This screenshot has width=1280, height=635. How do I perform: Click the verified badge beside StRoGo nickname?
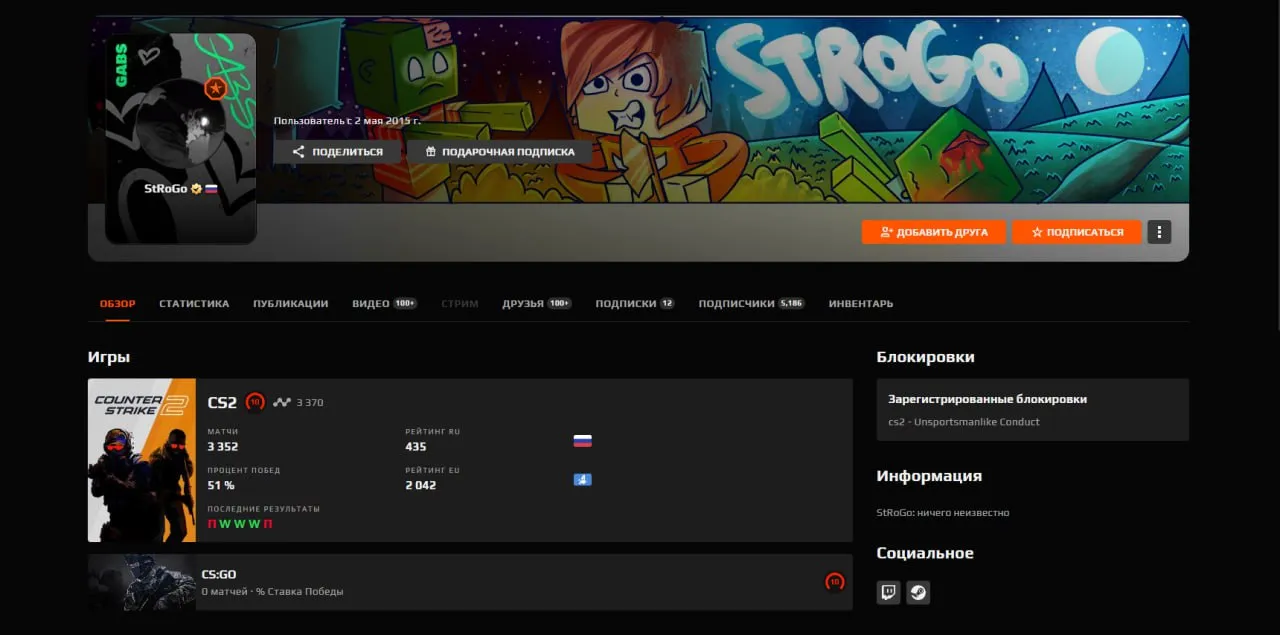[x=197, y=188]
